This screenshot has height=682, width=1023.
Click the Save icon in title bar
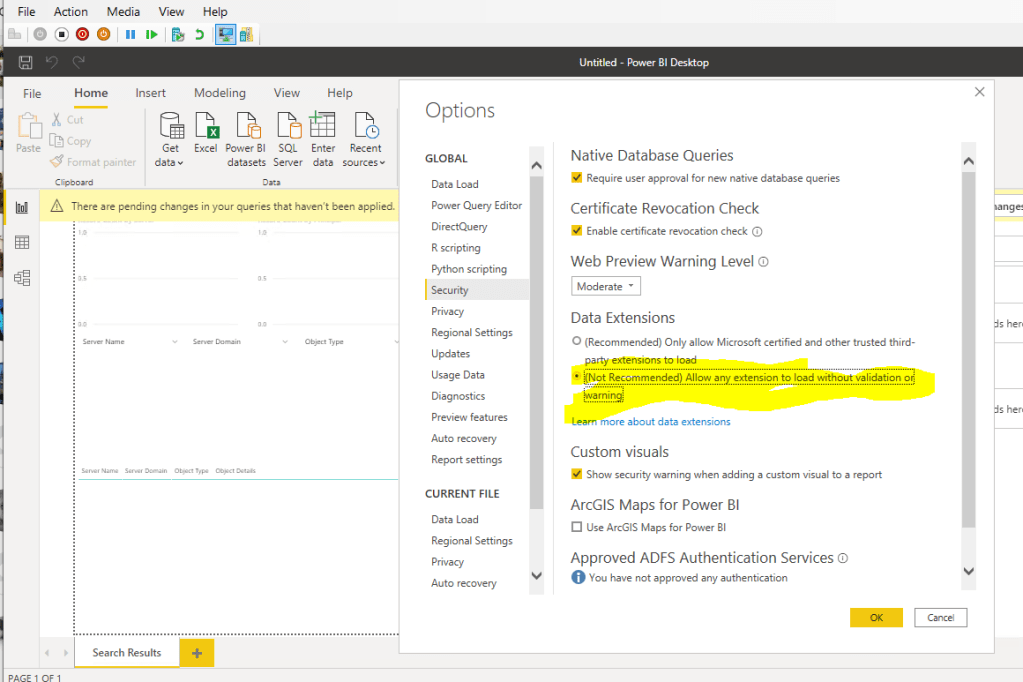26,63
